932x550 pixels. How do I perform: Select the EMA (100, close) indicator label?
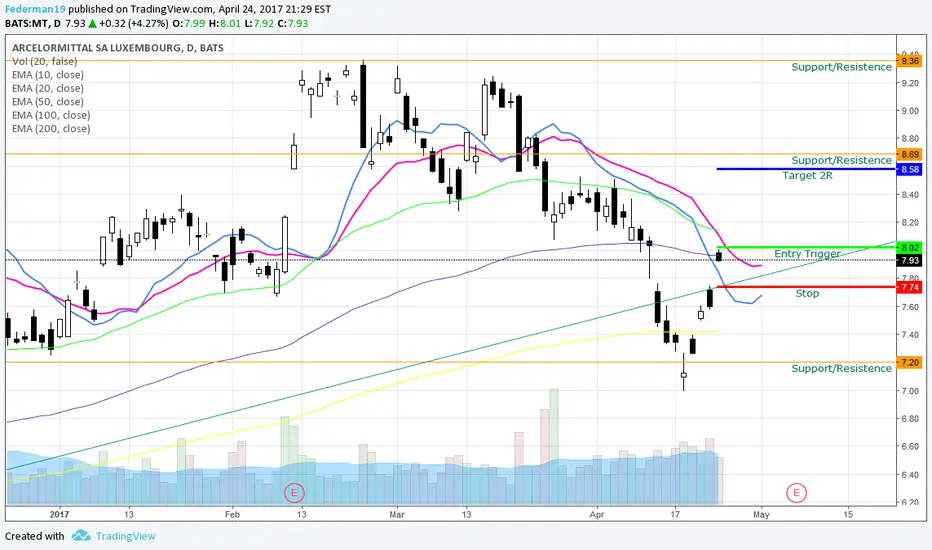point(51,115)
